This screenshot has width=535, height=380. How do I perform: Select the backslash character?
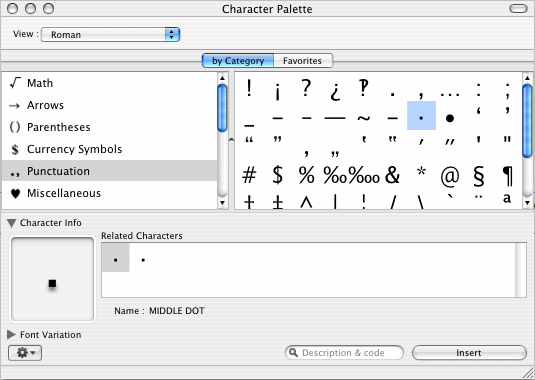coord(421,201)
